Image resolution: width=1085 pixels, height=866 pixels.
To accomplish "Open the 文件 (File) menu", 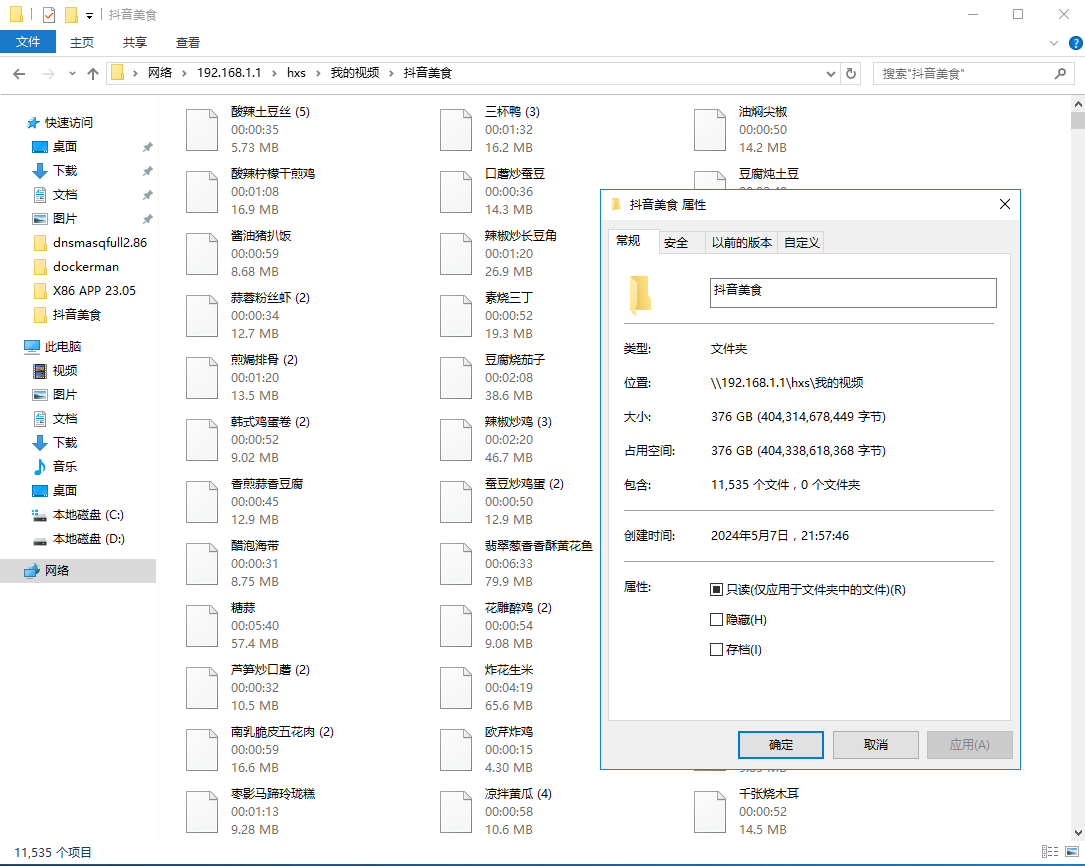I will pos(28,42).
